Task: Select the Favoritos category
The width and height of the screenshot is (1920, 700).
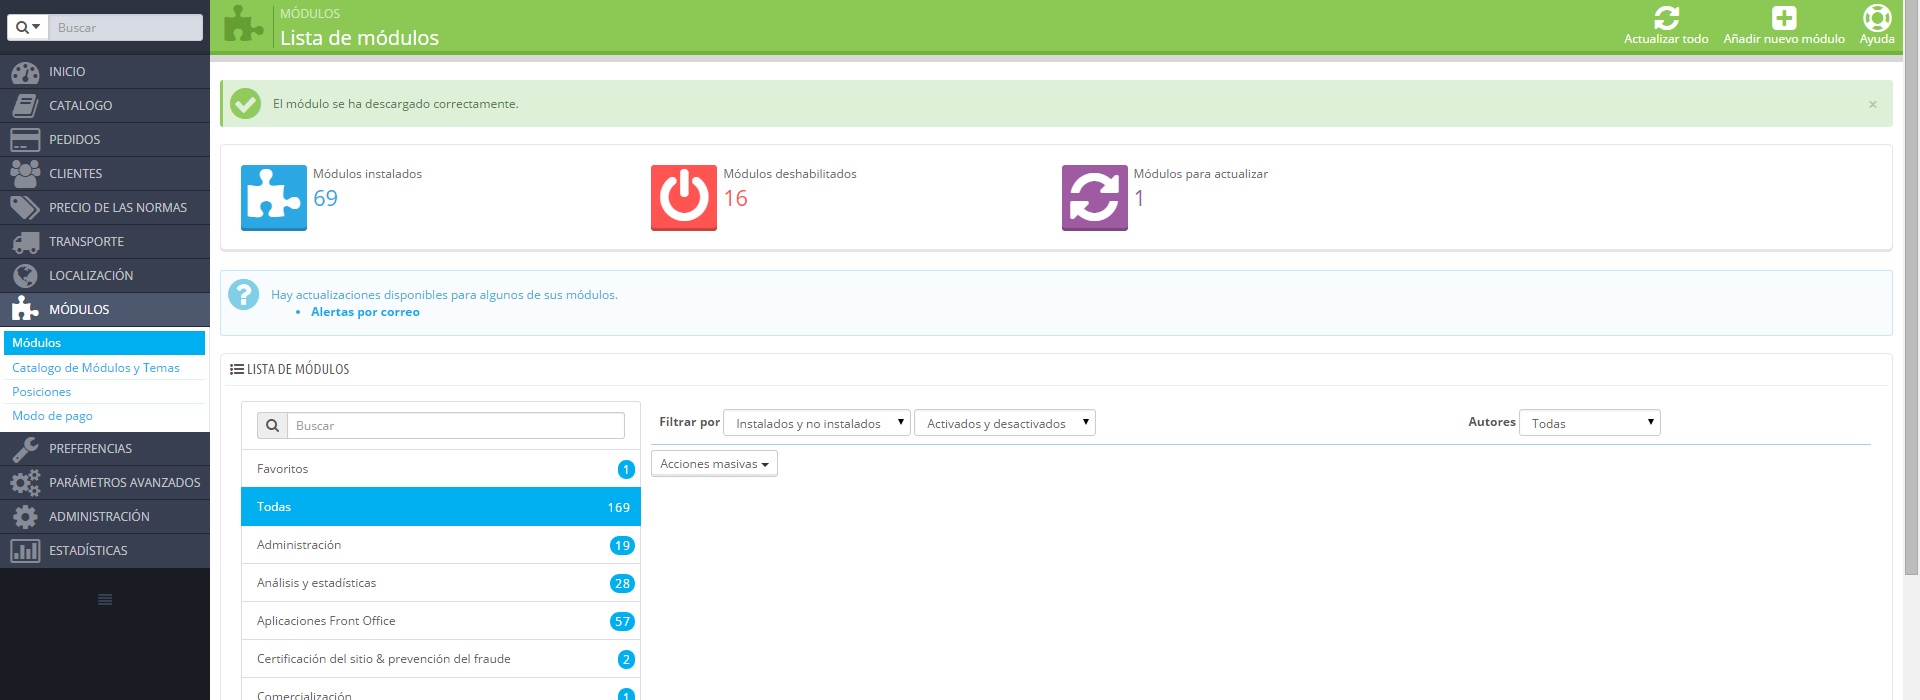Action: coord(441,469)
